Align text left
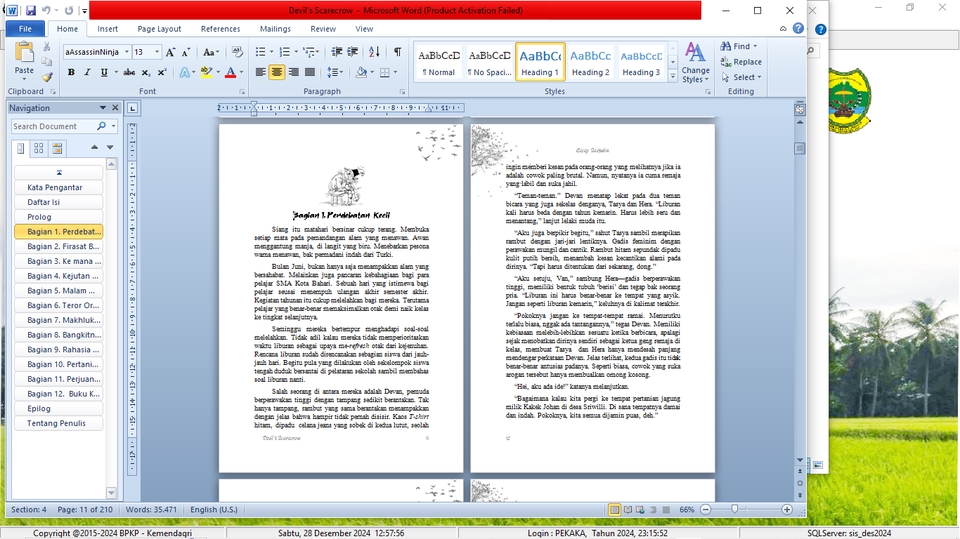Image resolution: width=960 pixels, height=539 pixels. [260, 72]
